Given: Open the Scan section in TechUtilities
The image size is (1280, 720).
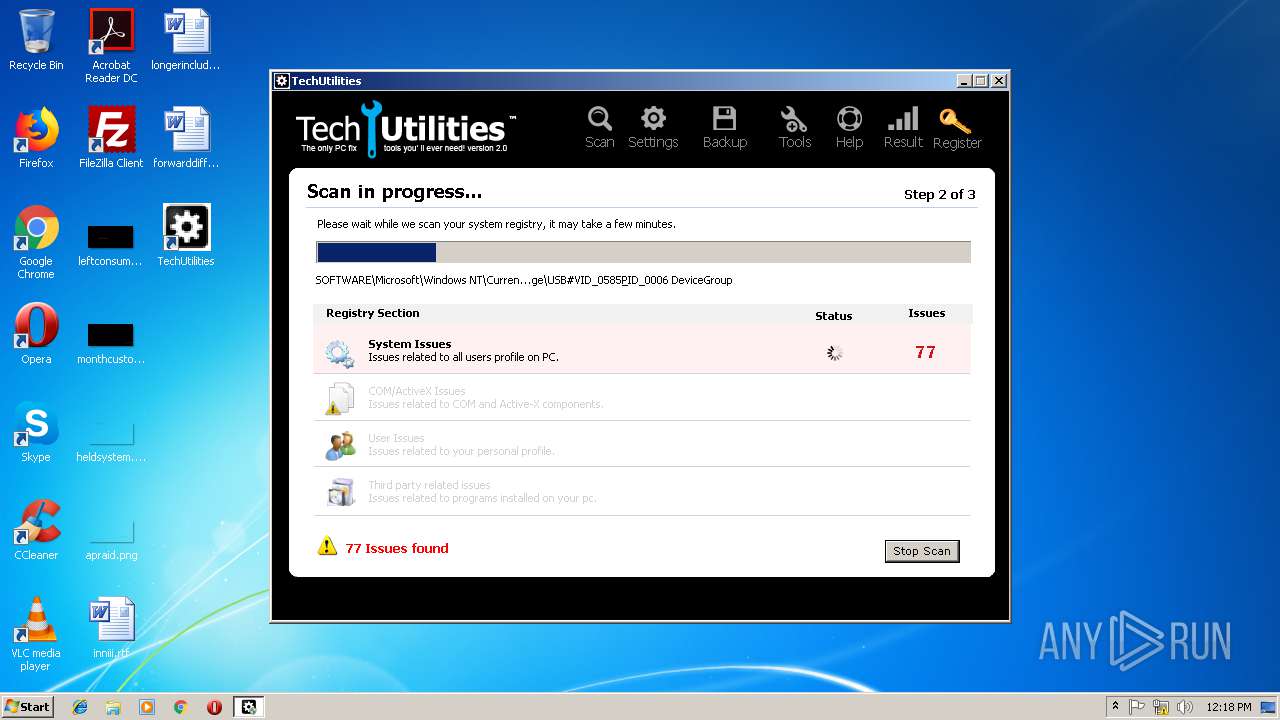Looking at the screenshot, I should 599,127.
